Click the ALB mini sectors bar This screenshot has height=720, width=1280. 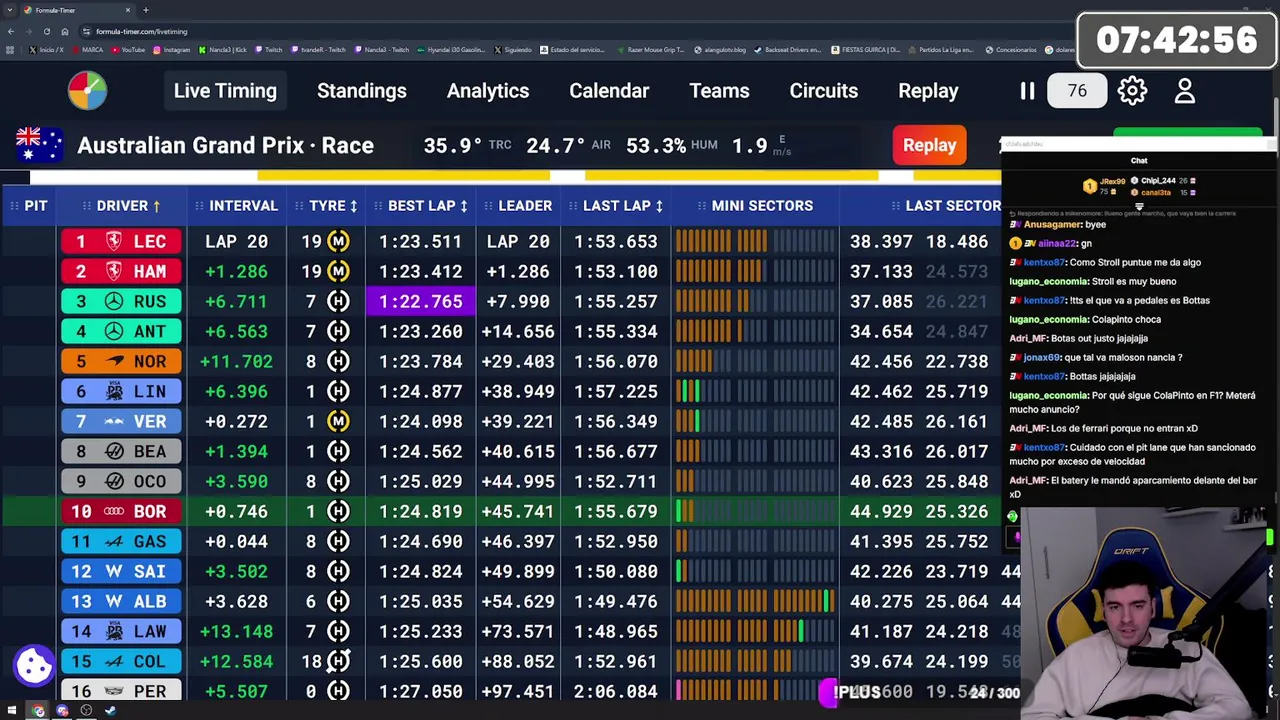[x=755, y=601]
